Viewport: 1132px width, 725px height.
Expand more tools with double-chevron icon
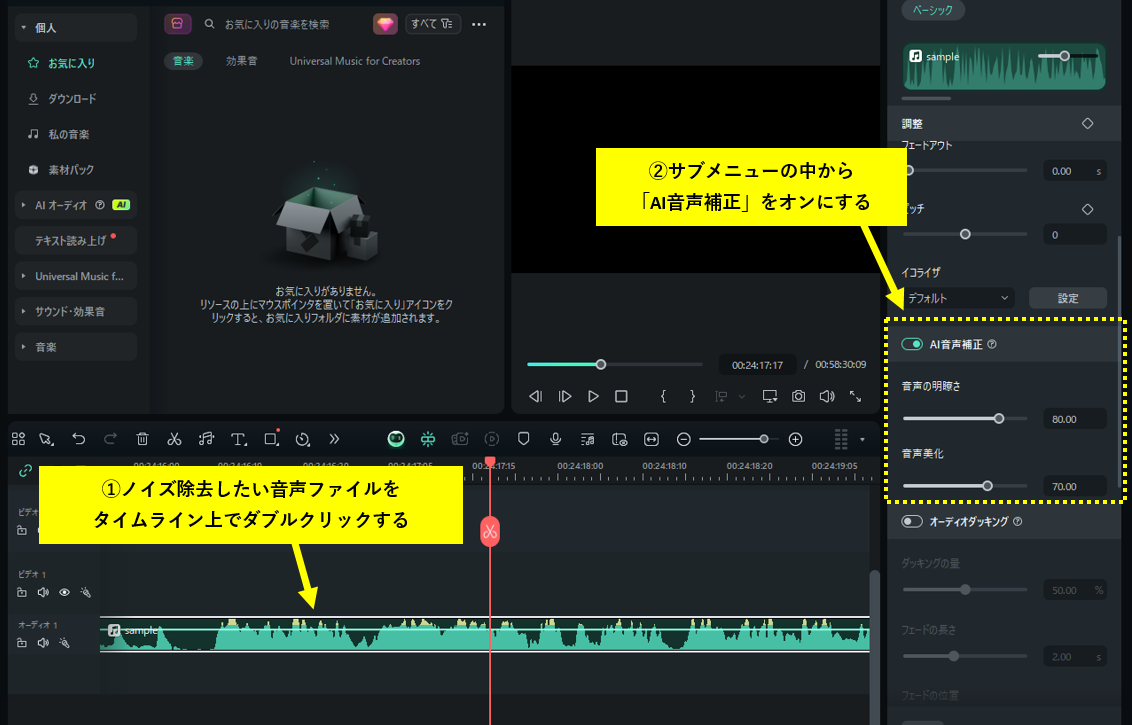coord(334,439)
